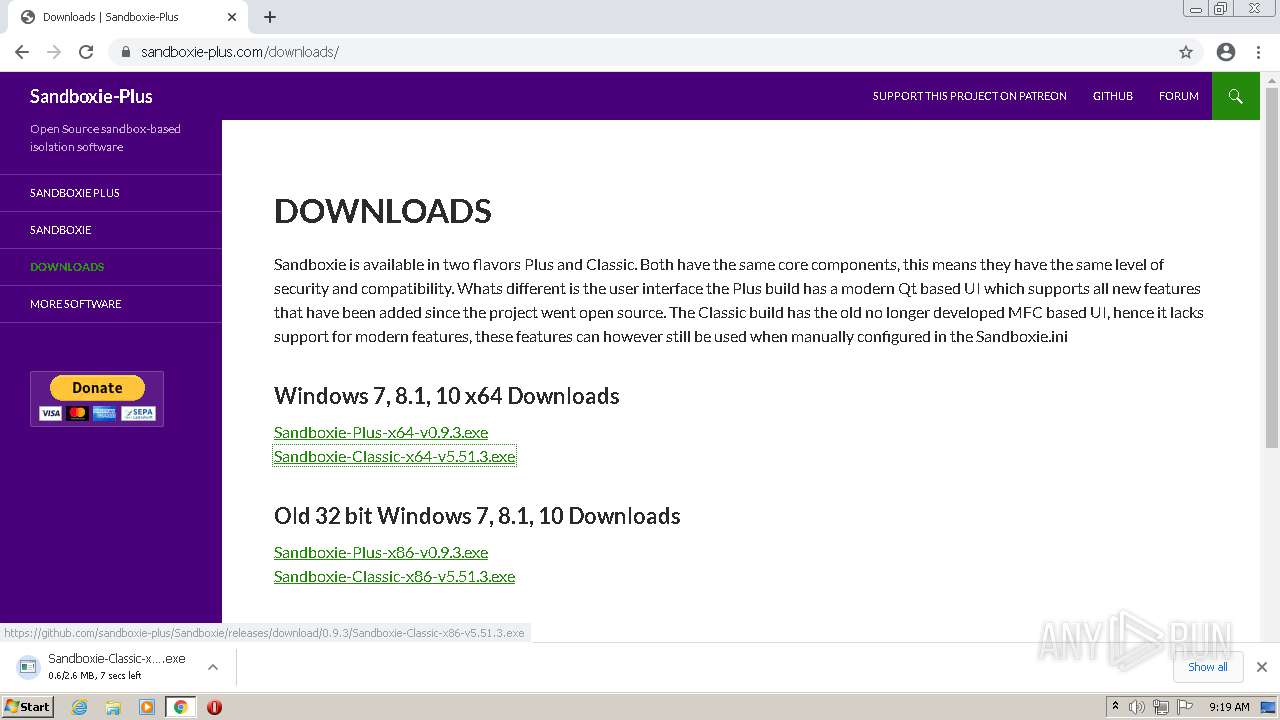Image resolution: width=1280 pixels, height=720 pixels.
Task: Click Chrome icon in taskbar
Action: point(181,707)
